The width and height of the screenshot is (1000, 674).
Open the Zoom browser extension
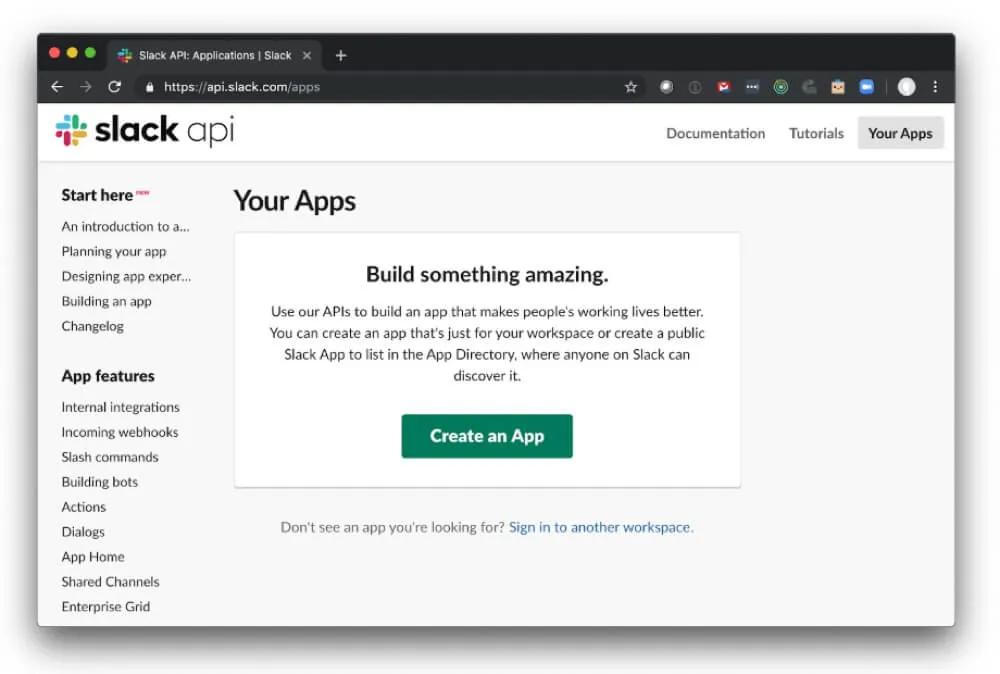pyautogui.click(x=864, y=87)
